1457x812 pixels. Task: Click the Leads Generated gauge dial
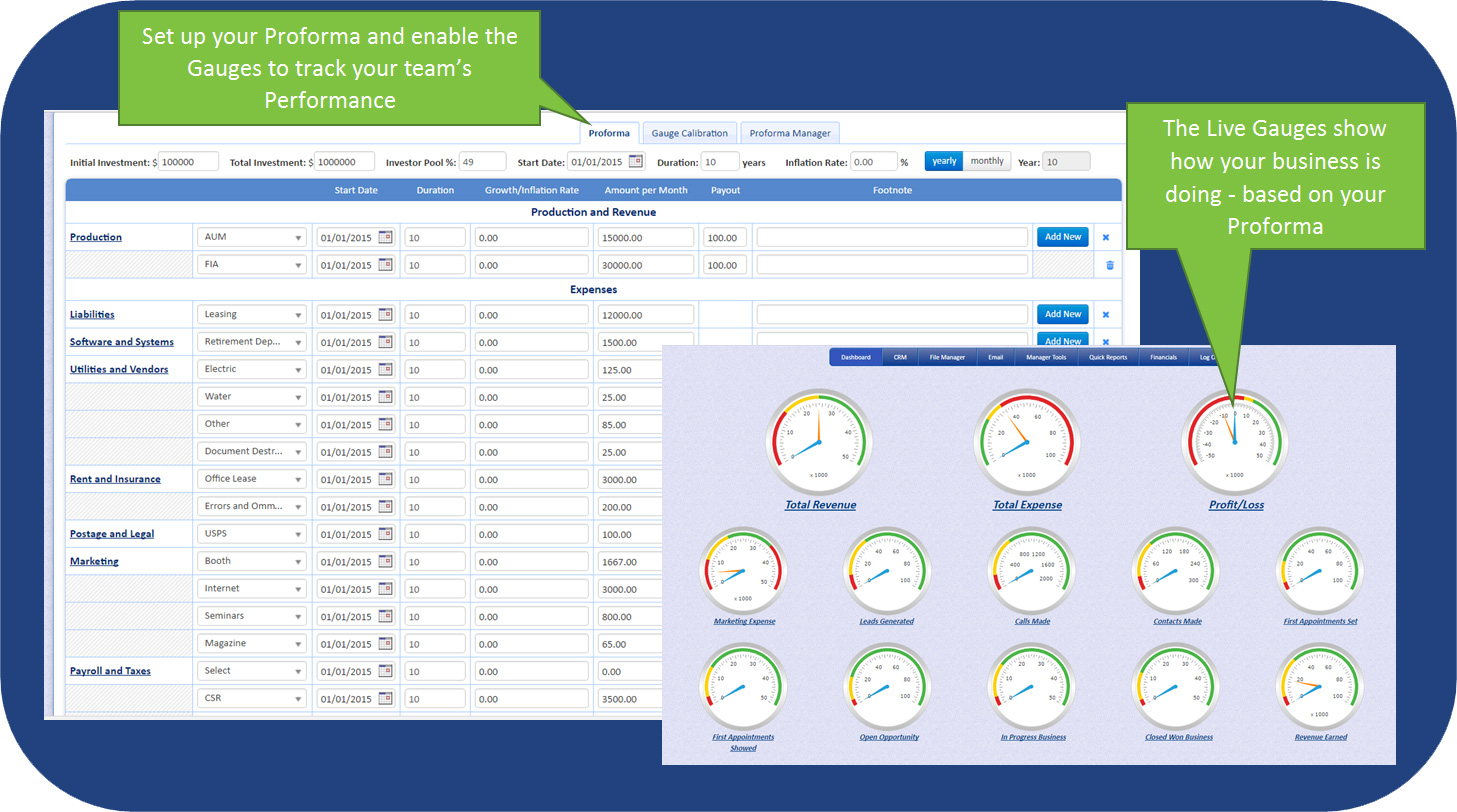coord(886,571)
